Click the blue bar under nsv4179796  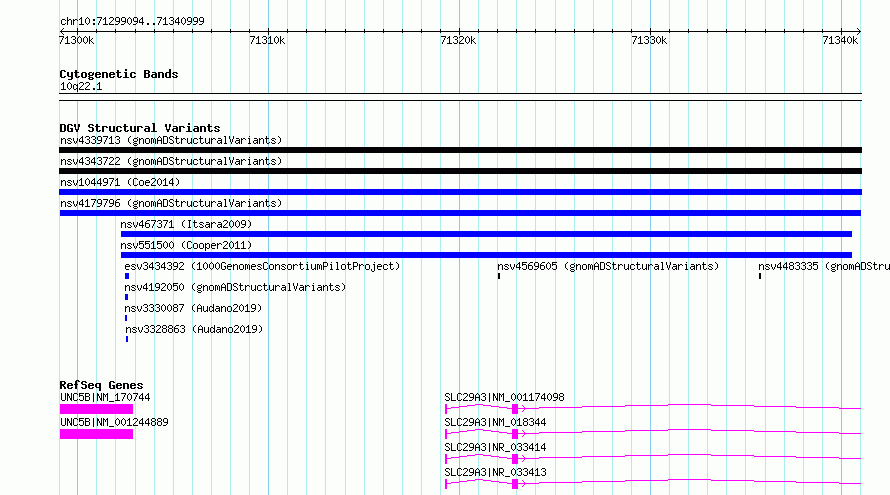point(460,213)
